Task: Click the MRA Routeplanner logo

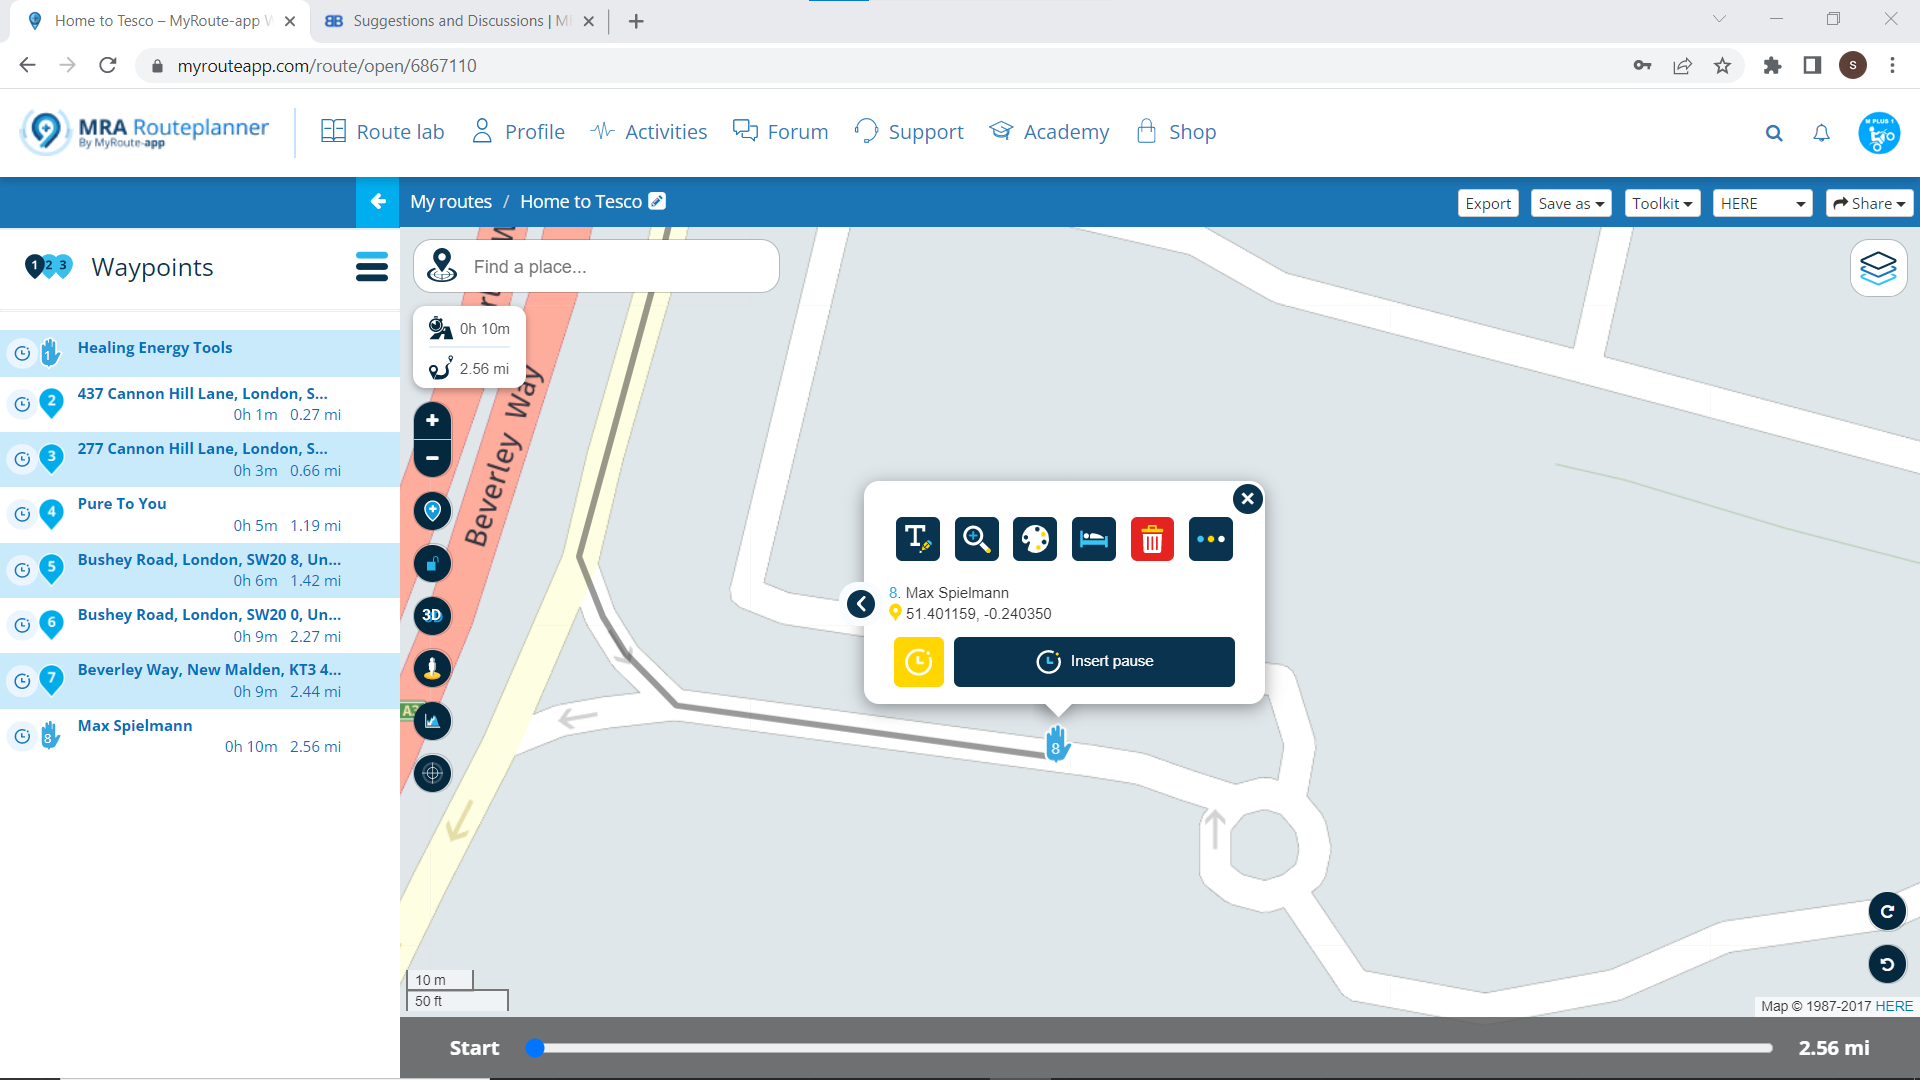Action: coord(145,132)
